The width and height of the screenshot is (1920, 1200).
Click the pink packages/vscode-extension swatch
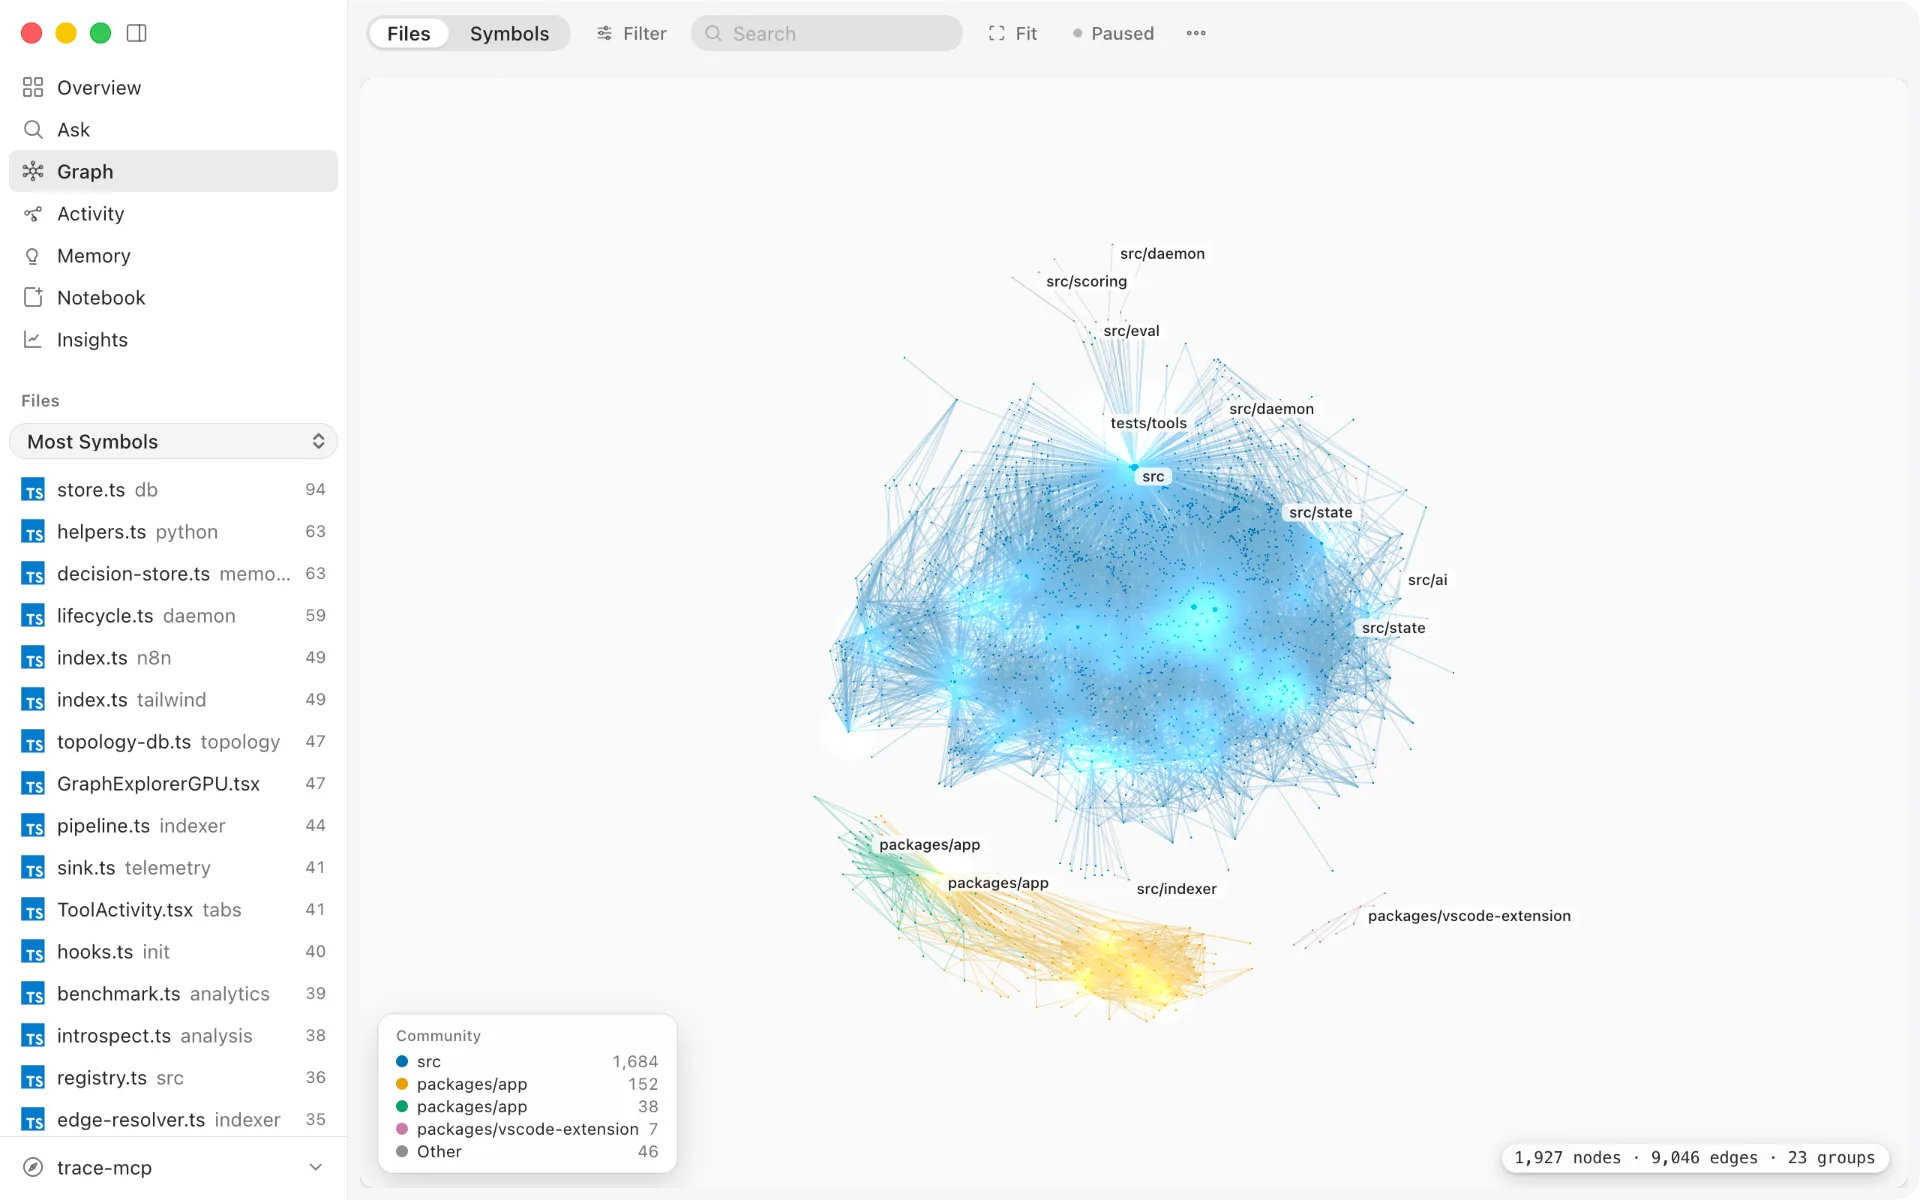402,1129
